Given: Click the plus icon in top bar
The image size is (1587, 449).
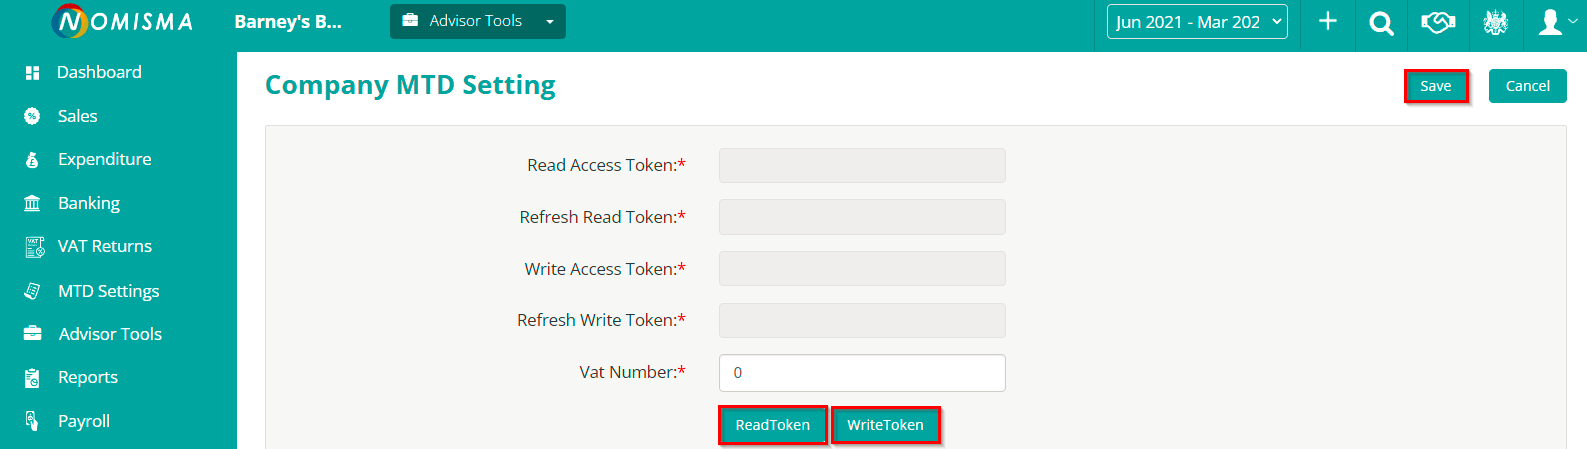Looking at the screenshot, I should pyautogui.click(x=1327, y=22).
